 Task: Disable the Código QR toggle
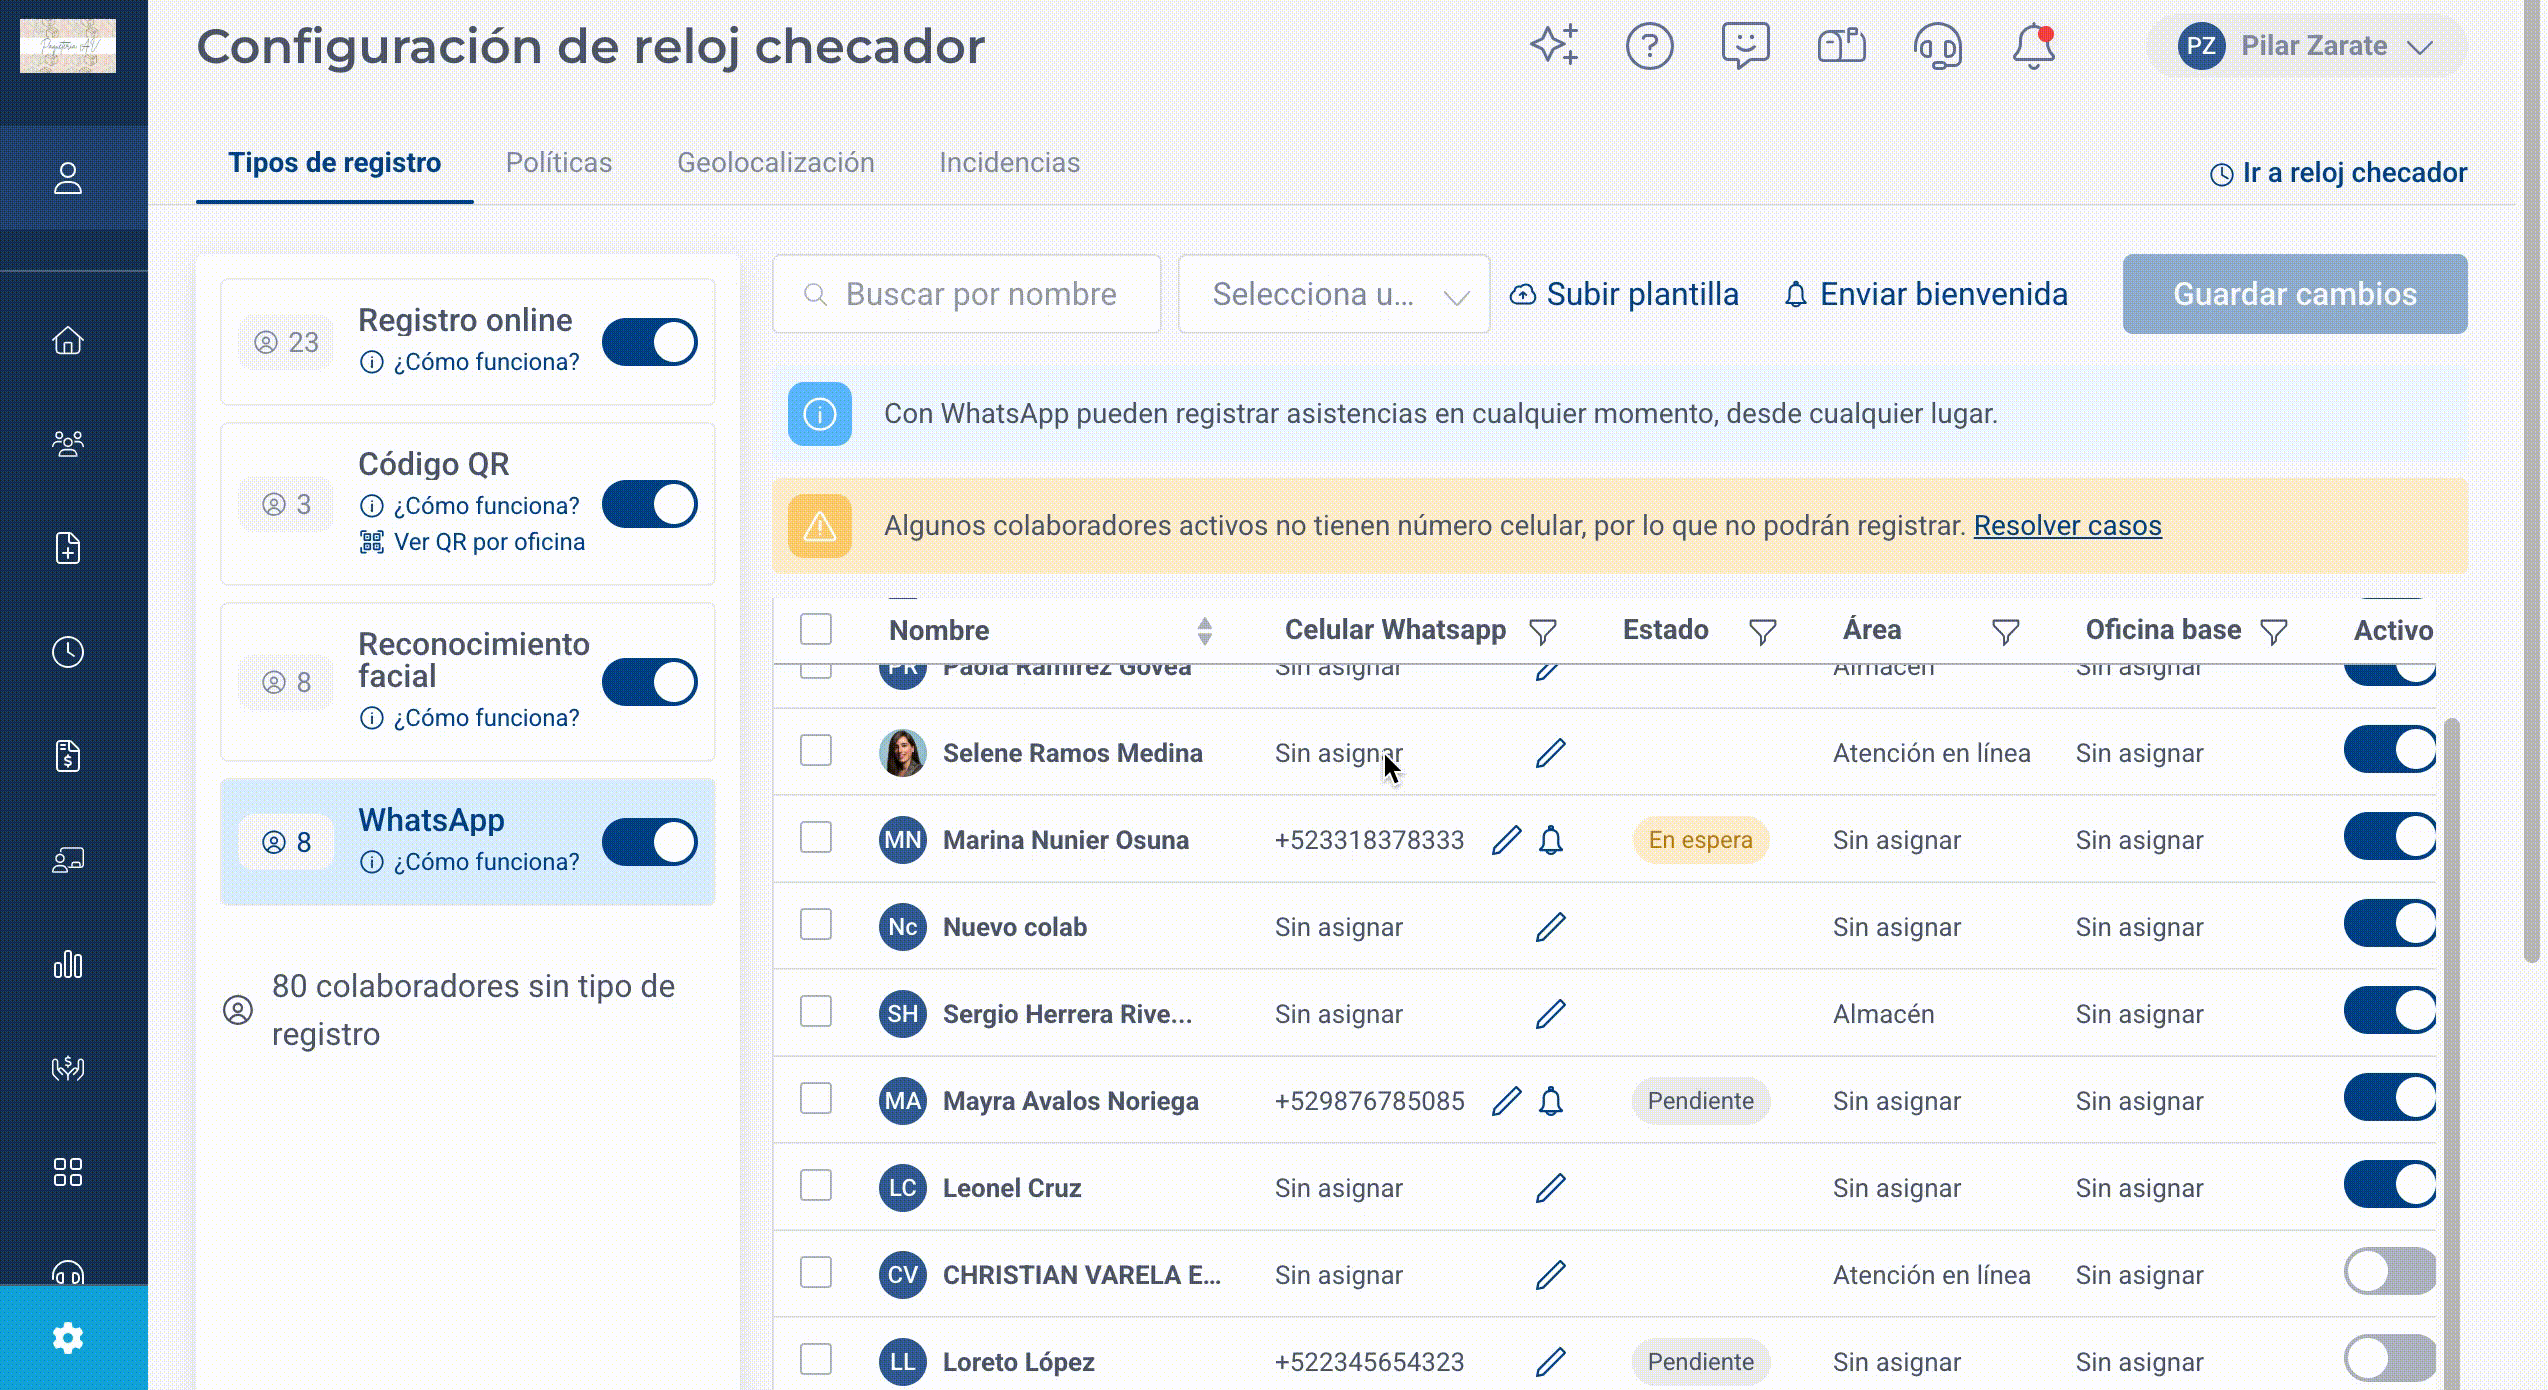(649, 504)
